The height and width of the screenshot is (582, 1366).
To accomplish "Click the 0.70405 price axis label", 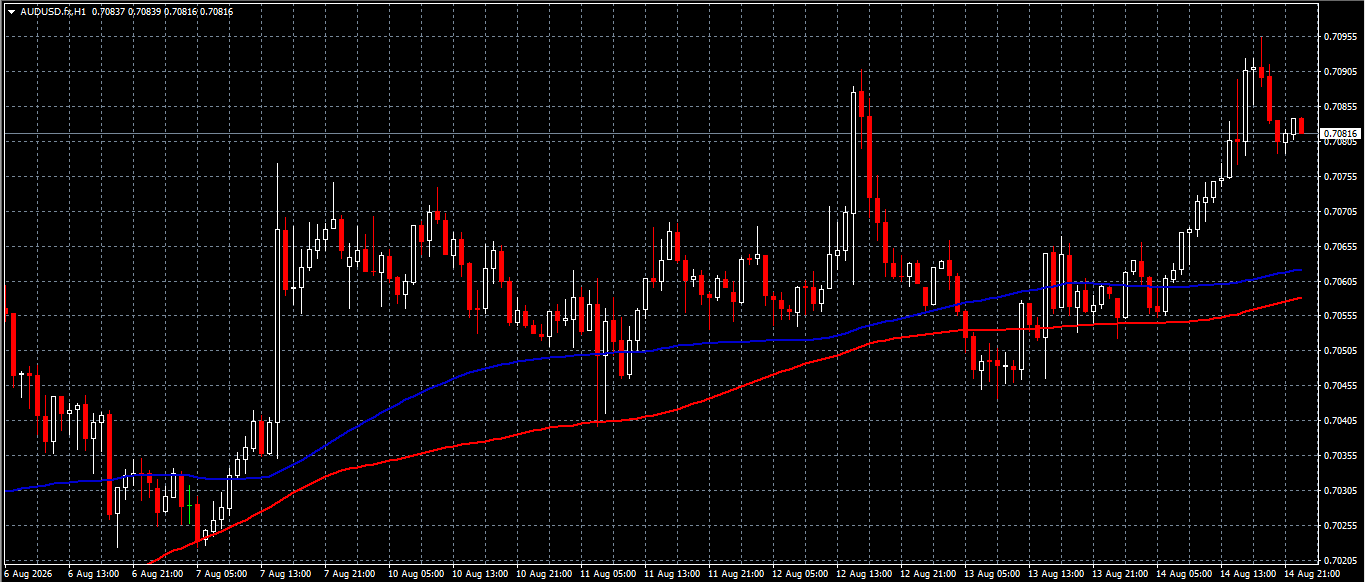I will click(x=1340, y=420).
